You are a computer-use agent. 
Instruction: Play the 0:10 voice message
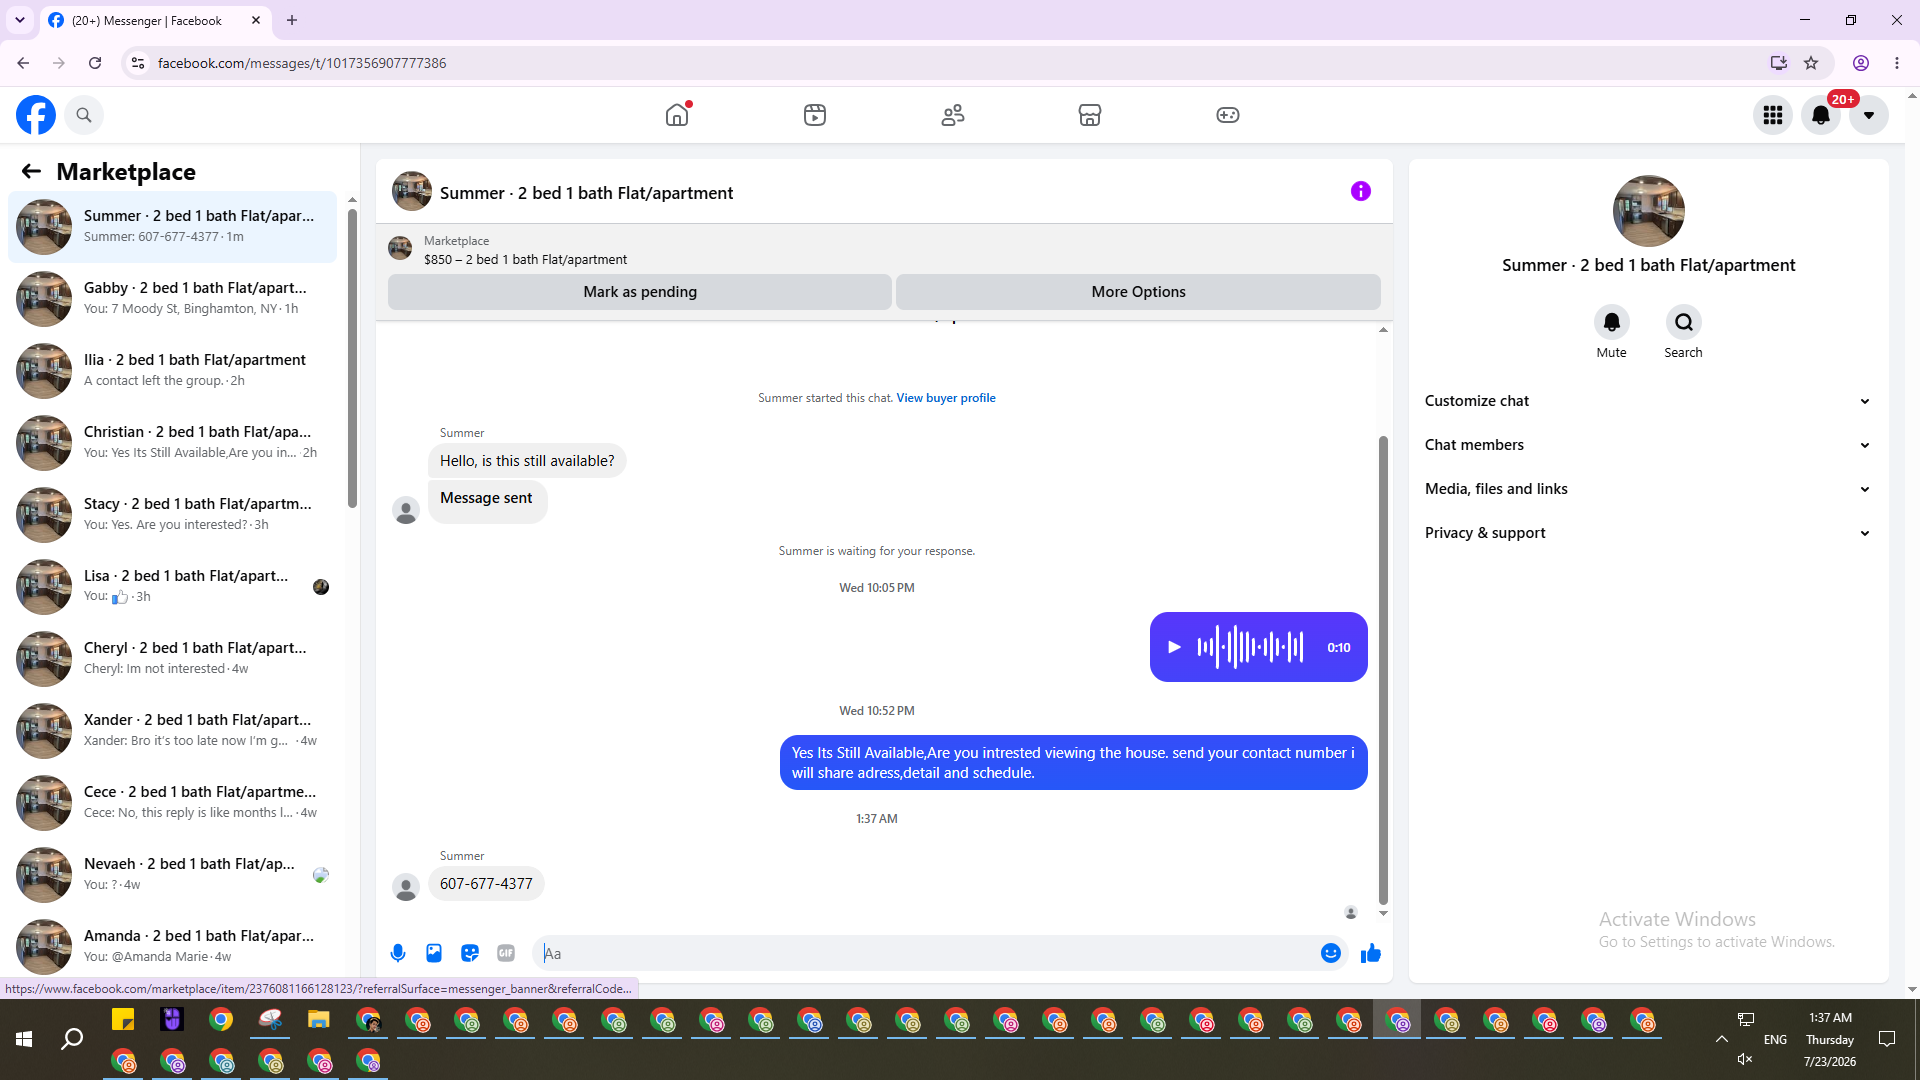pyautogui.click(x=1175, y=647)
